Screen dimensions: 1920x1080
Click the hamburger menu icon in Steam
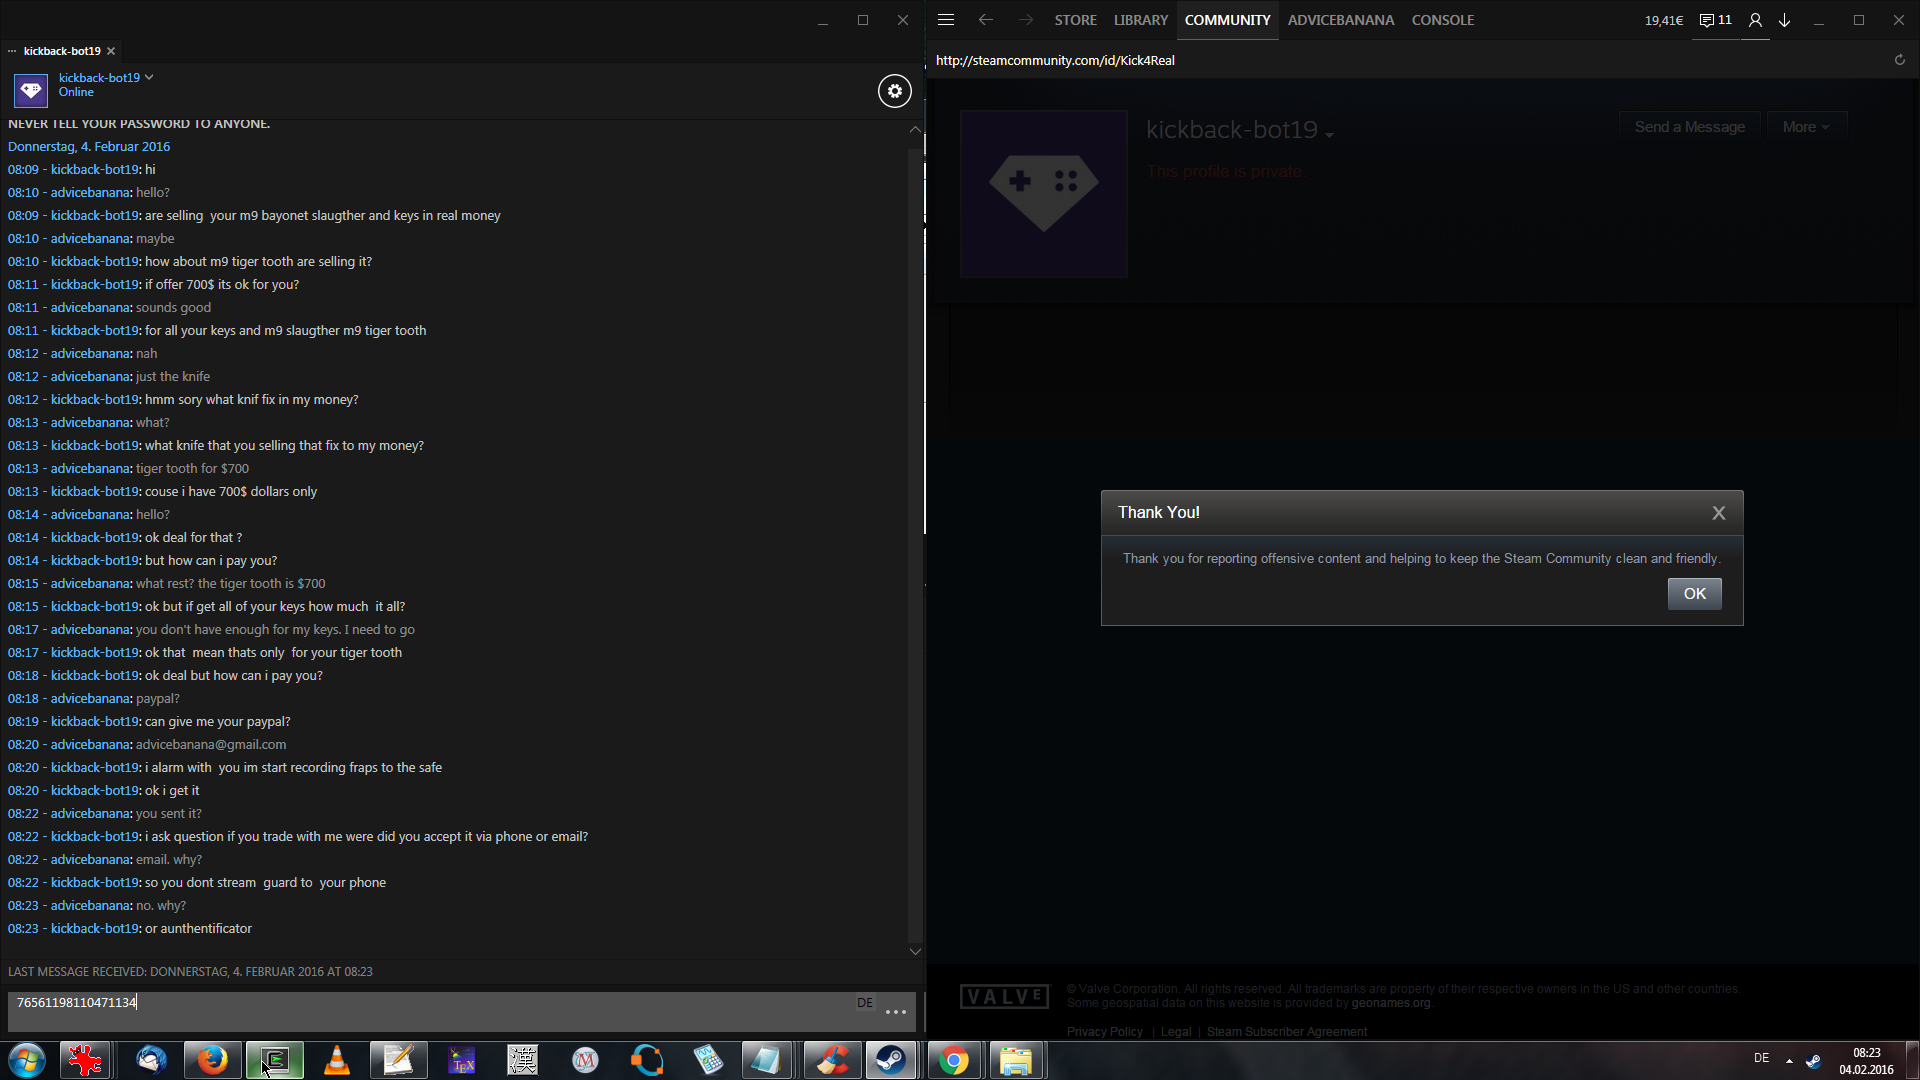pyautogui.click(x=946, y=20)
